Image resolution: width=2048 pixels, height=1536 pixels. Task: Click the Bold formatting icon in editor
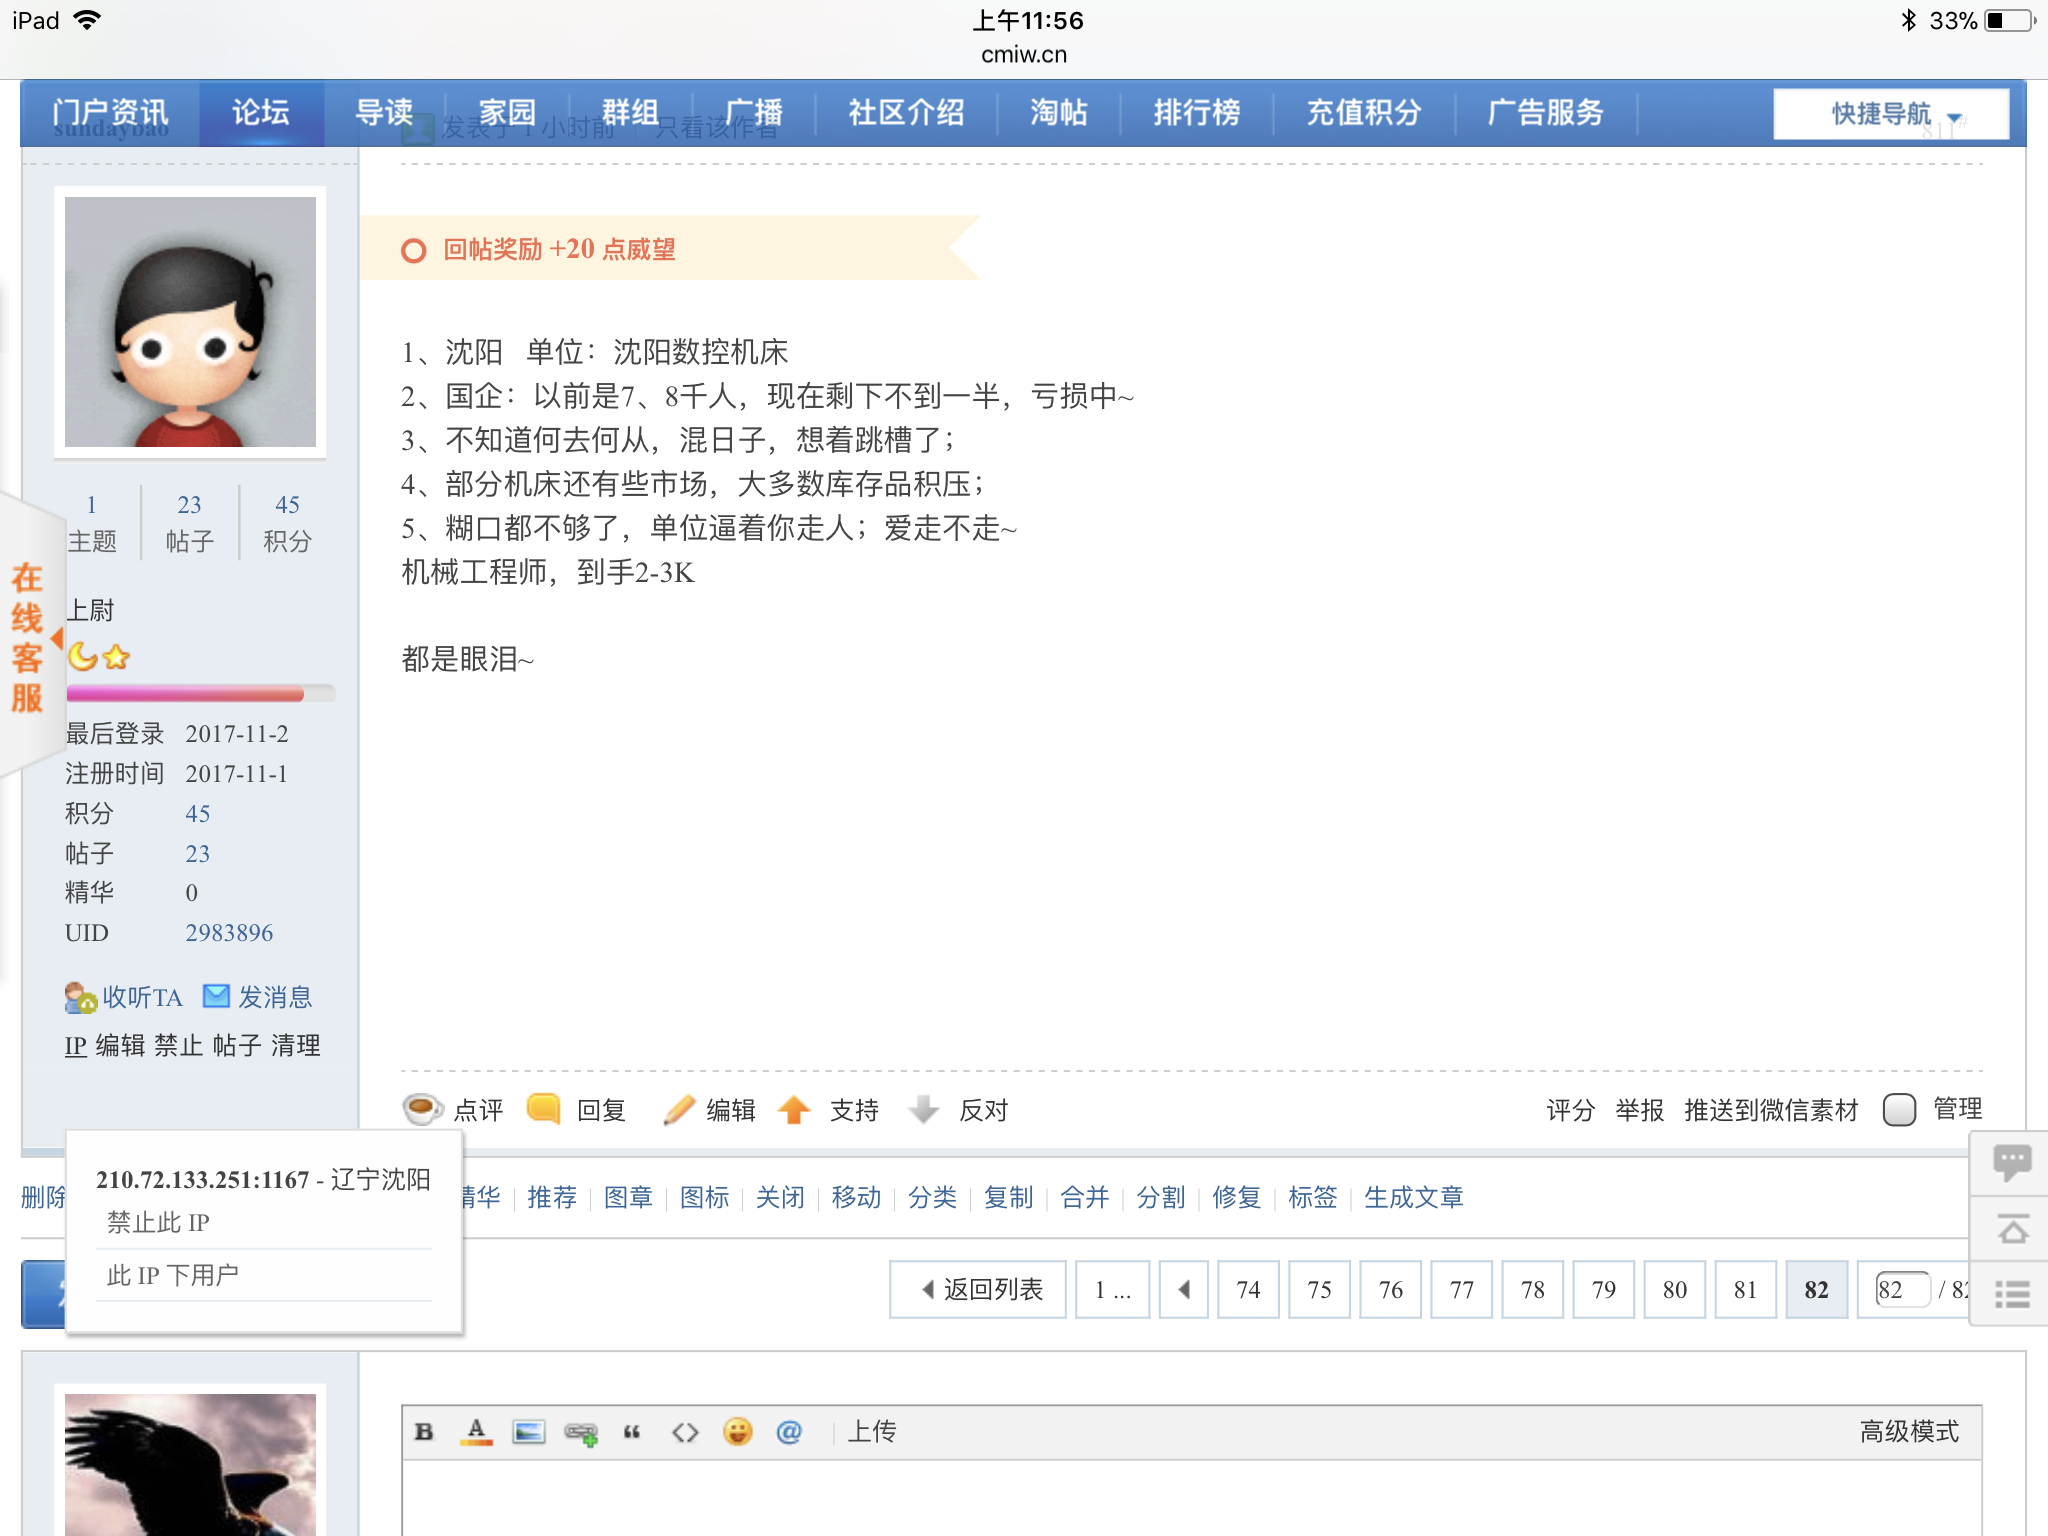pos(424,1431)
